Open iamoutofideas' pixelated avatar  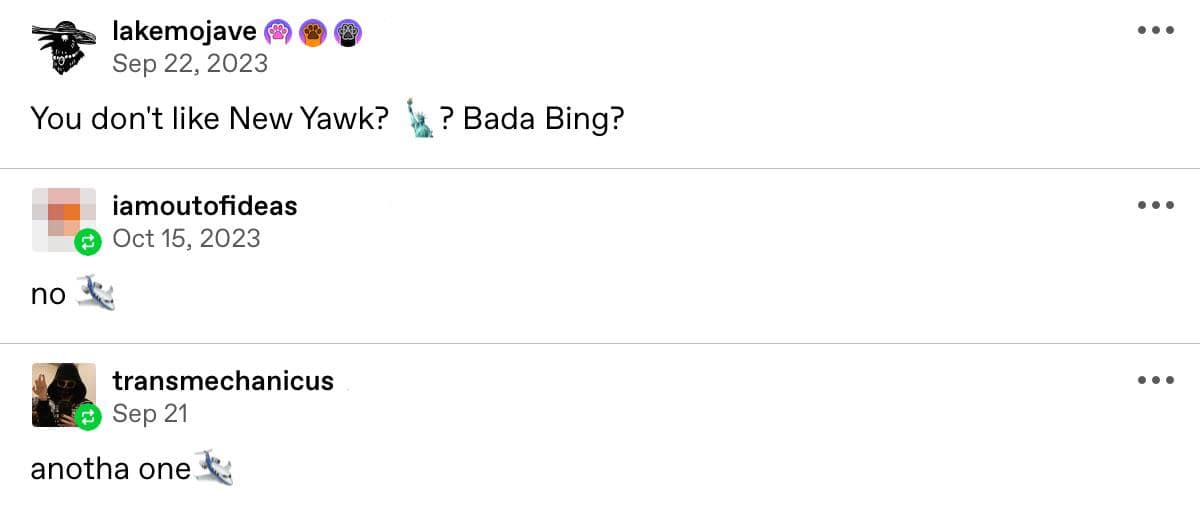(x=62, y=217)
